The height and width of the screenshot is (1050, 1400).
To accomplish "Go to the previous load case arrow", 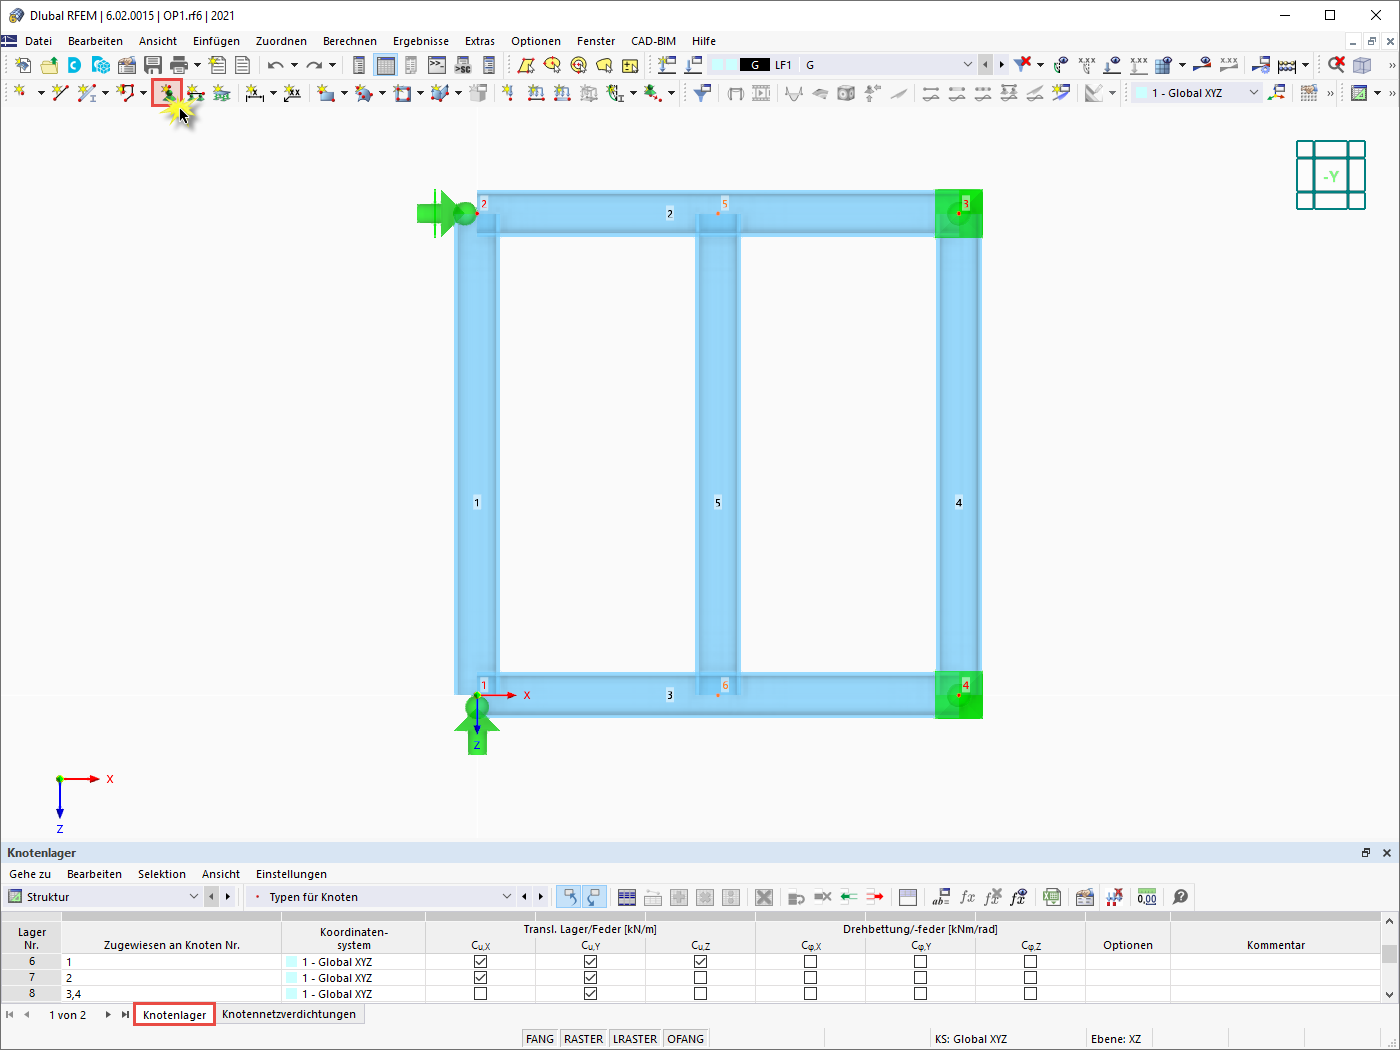I will click(986, 65).
